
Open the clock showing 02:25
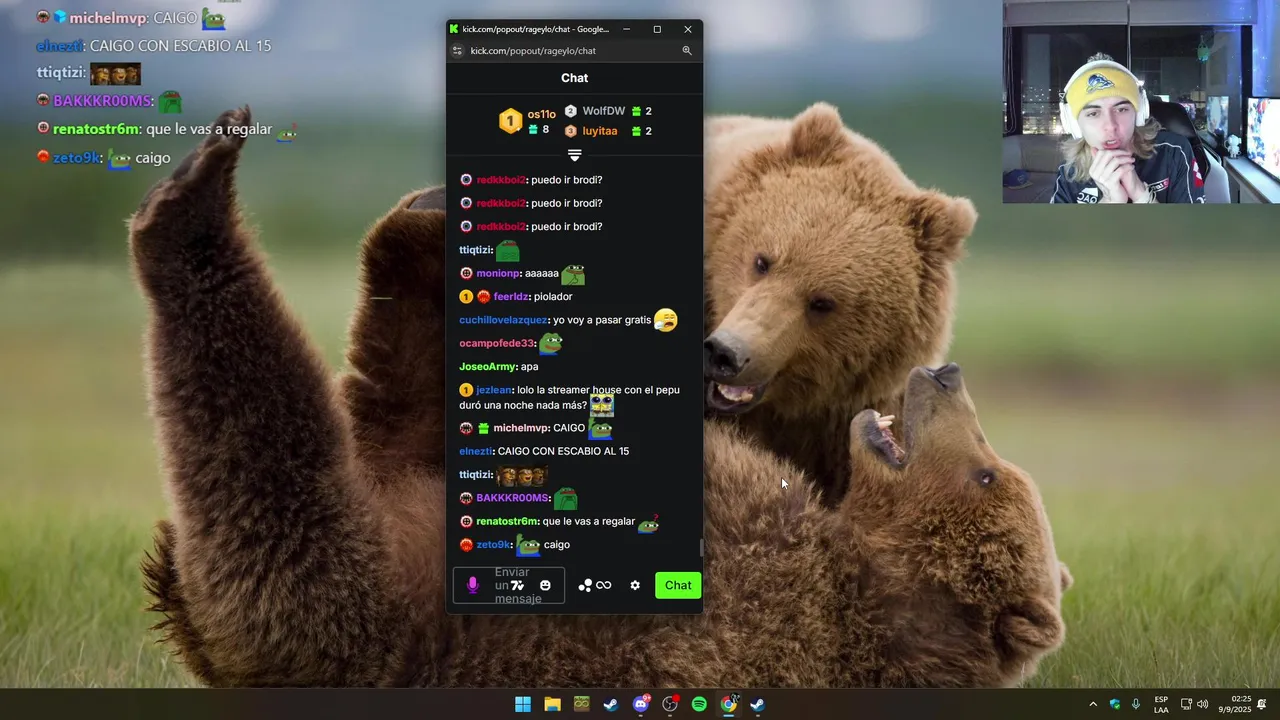(x=1234, y=704)
